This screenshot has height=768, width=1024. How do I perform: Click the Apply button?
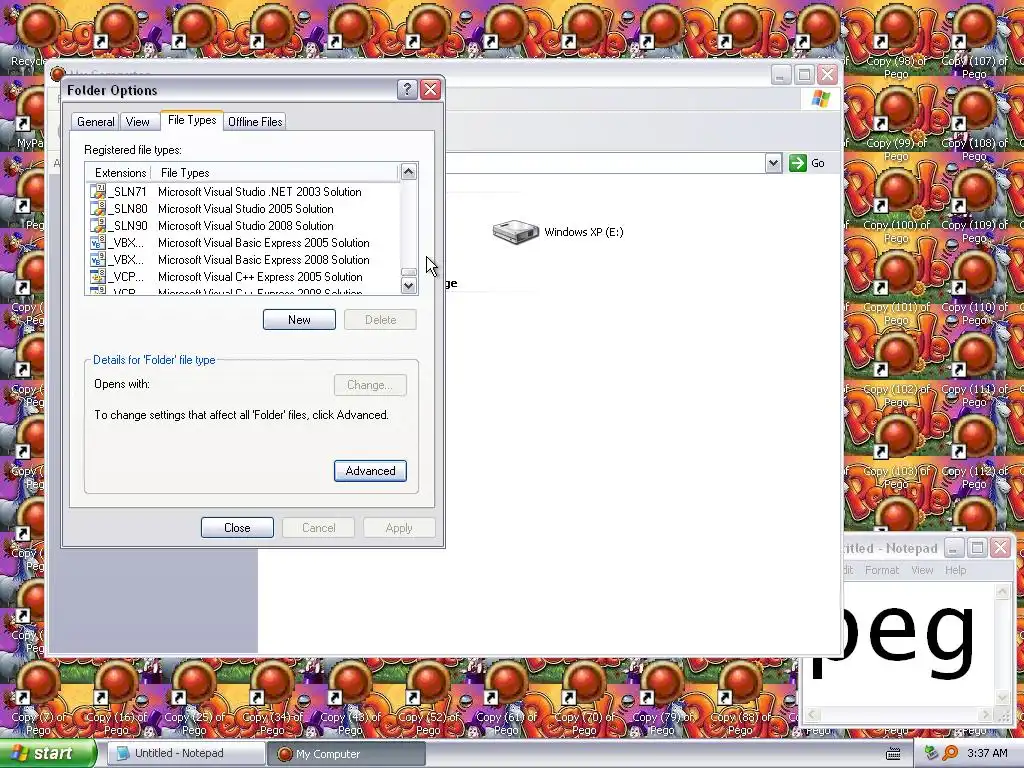399,528
